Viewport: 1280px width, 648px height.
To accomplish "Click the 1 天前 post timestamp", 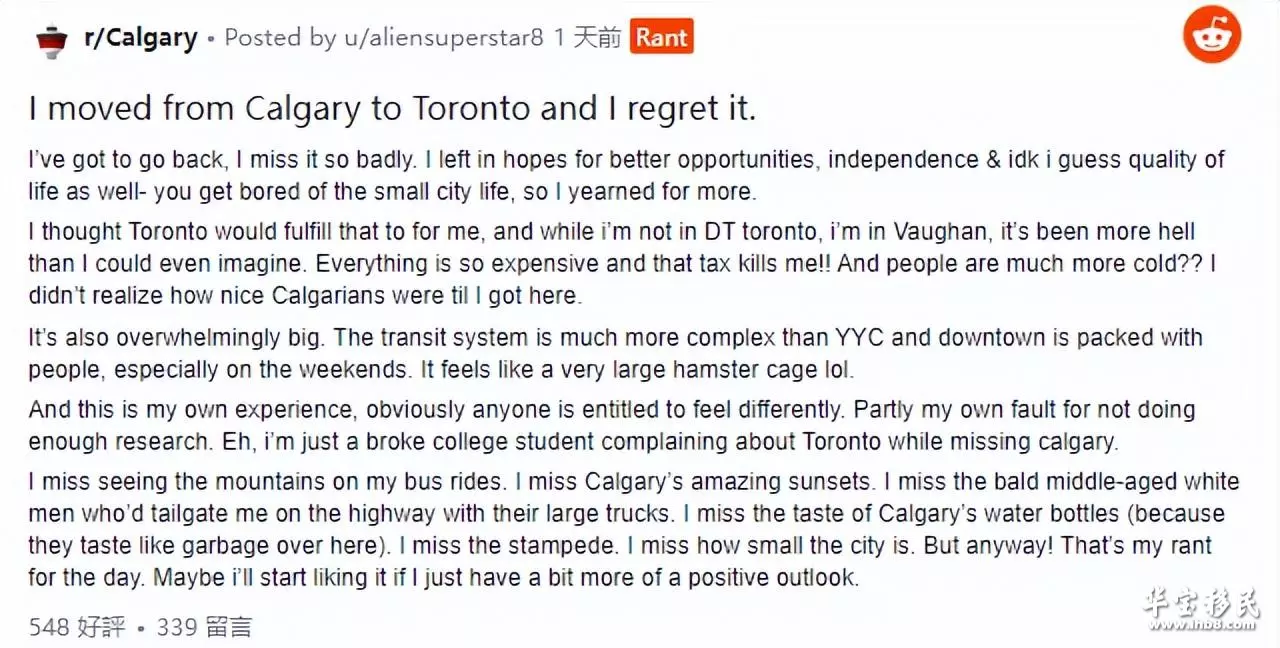I will pyautogui.click(x=587, y=38).
